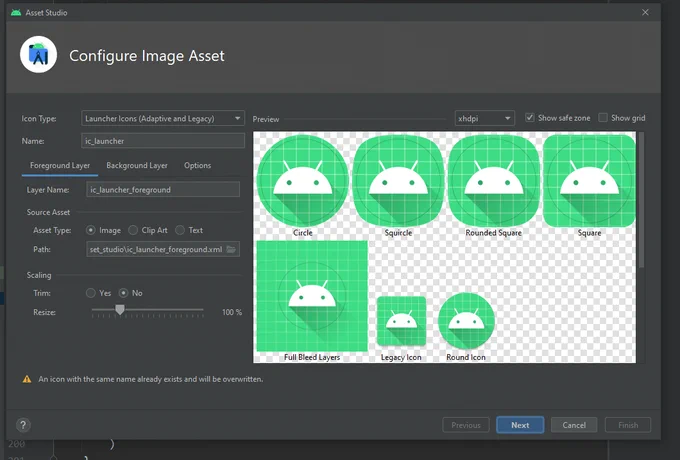The width and height of the screenshot is (680, 460).
Task: Click the Circle icon preview
Action: coord(303,180)
